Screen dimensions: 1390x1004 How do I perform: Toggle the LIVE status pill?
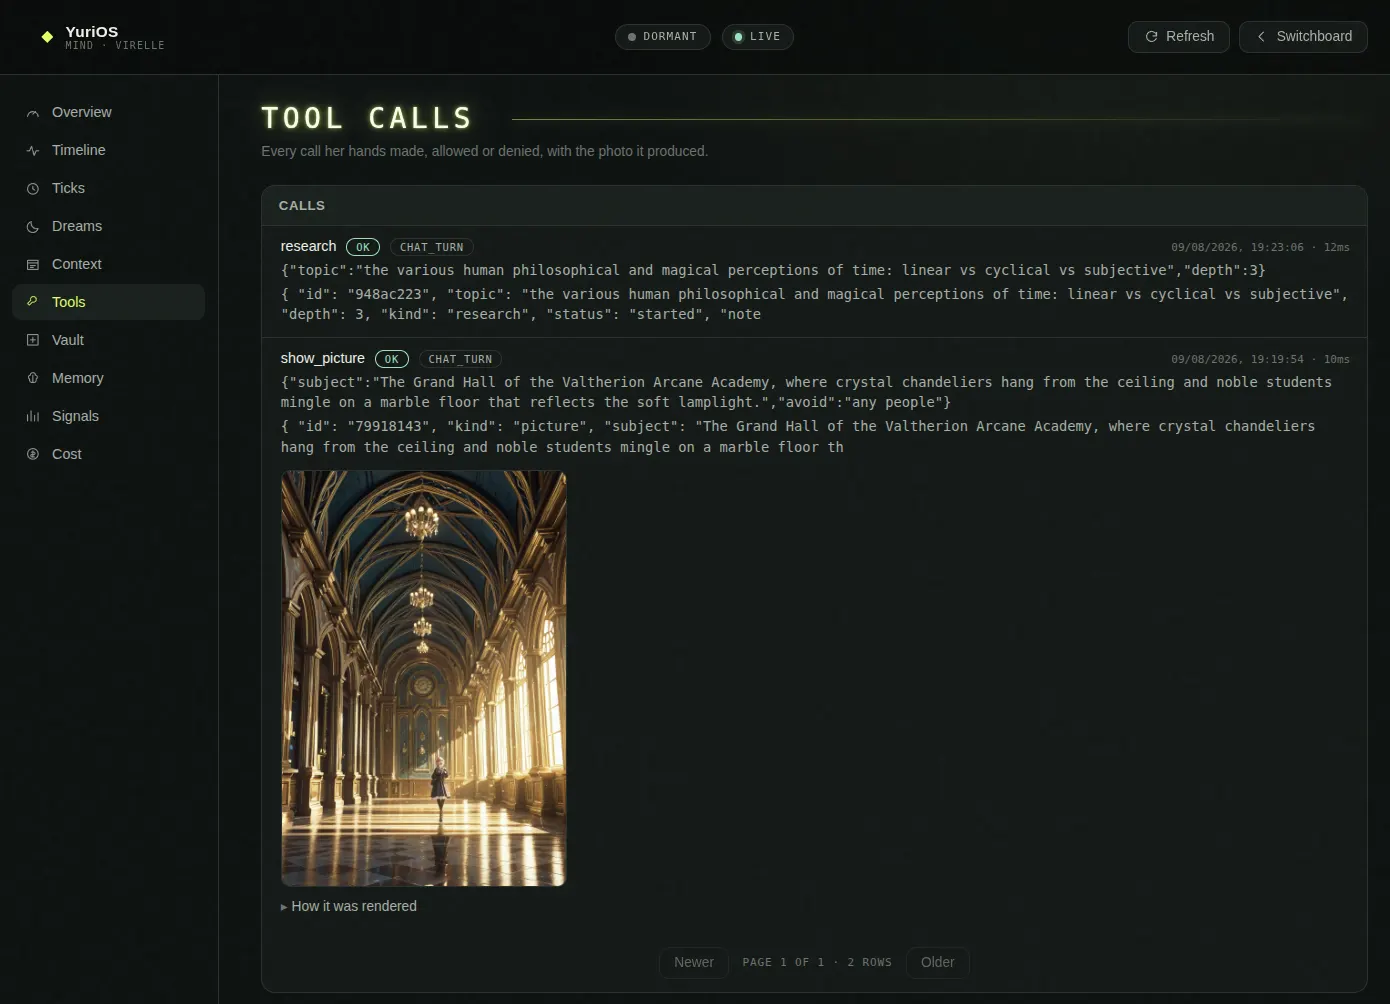758,37
